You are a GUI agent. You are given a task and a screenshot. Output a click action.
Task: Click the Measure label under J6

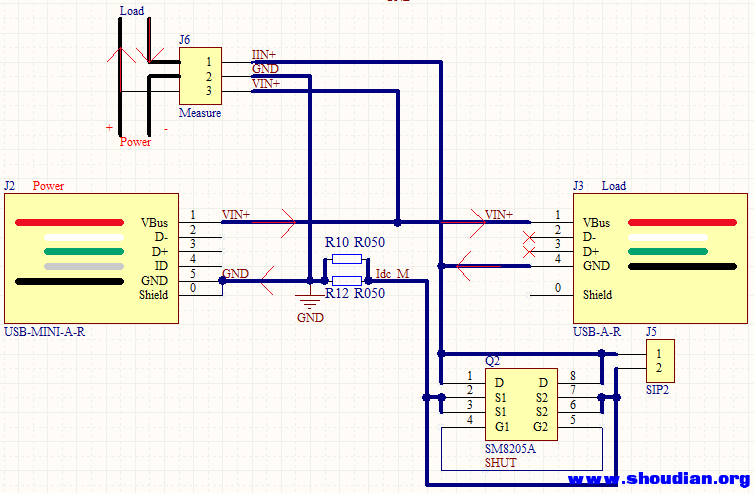[x=200, y=113]
